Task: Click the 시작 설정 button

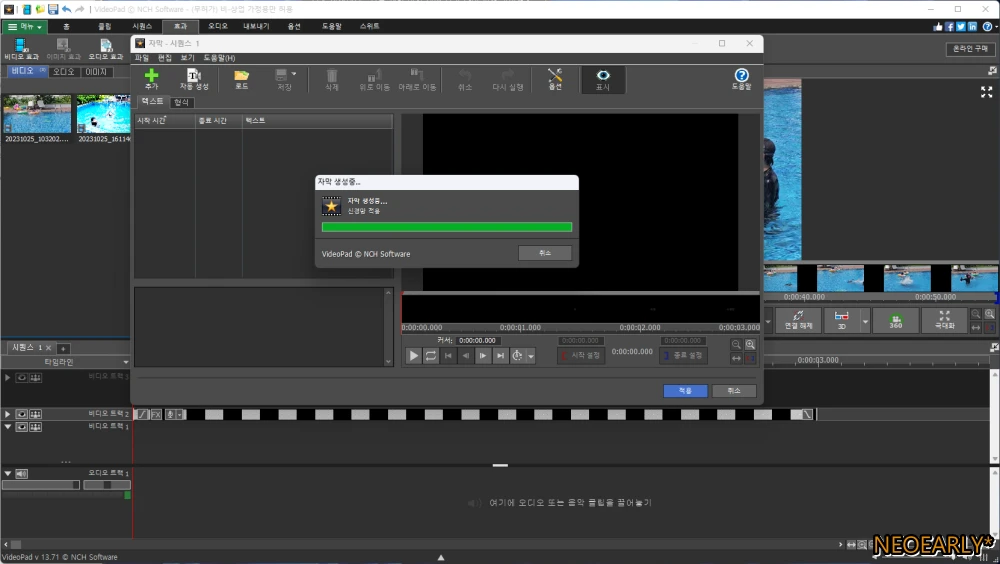Action: pyautogui.click(x=581, y=355)
